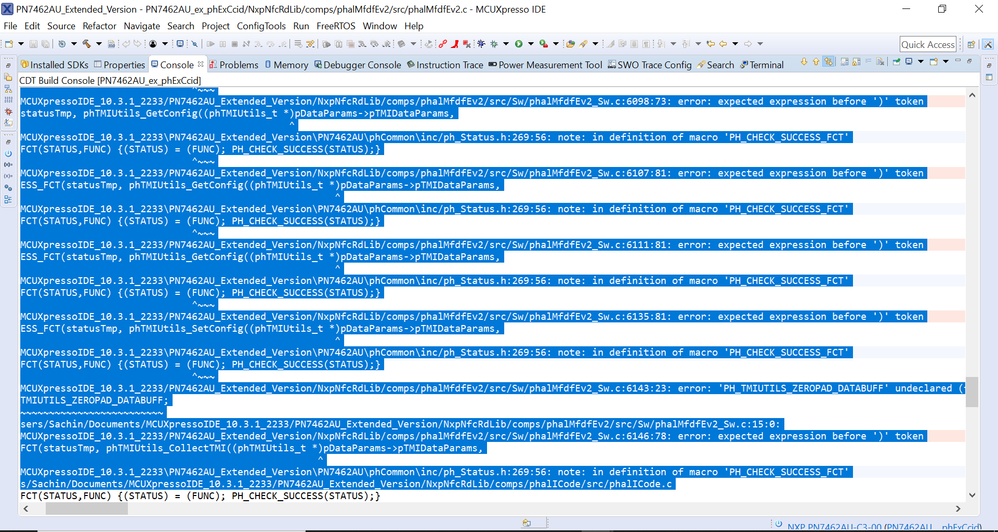Image resolution: width=998 pixels, height=532 pixels.
Task: Switch to the Terminal tab
Action: coord(762,65)
